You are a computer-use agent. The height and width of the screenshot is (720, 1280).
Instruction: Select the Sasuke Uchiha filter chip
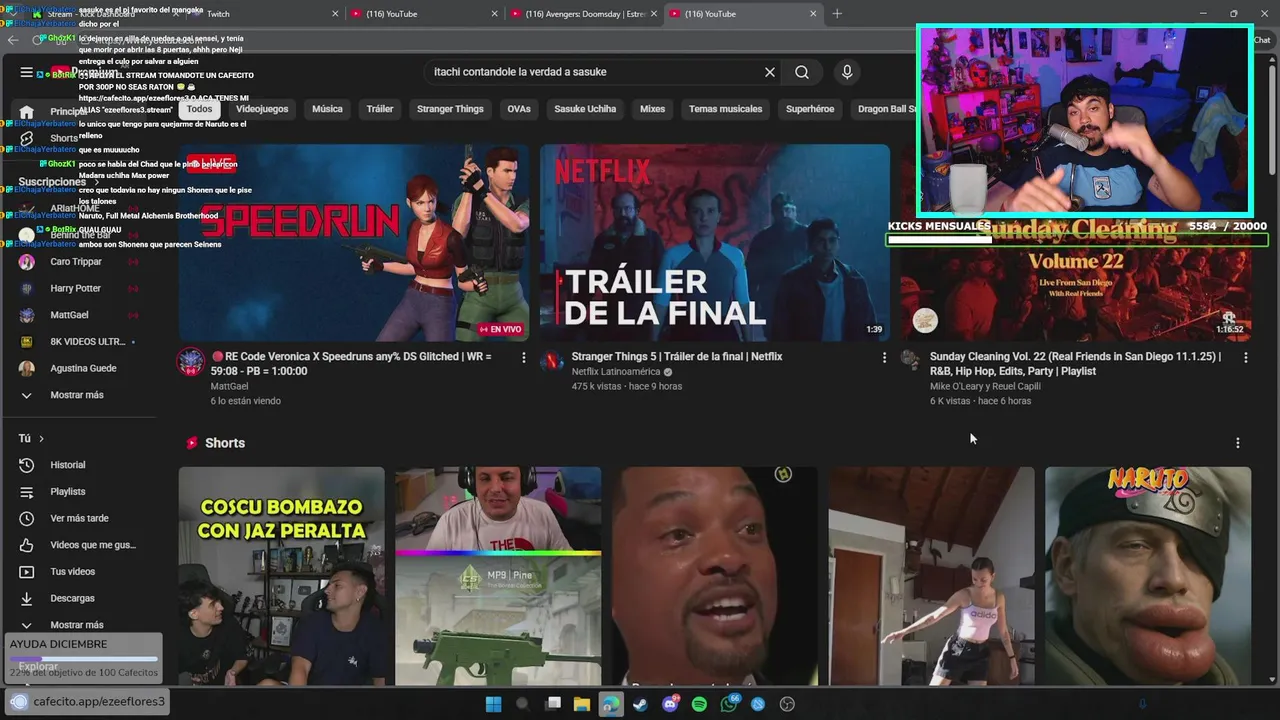tap(585, 109)
